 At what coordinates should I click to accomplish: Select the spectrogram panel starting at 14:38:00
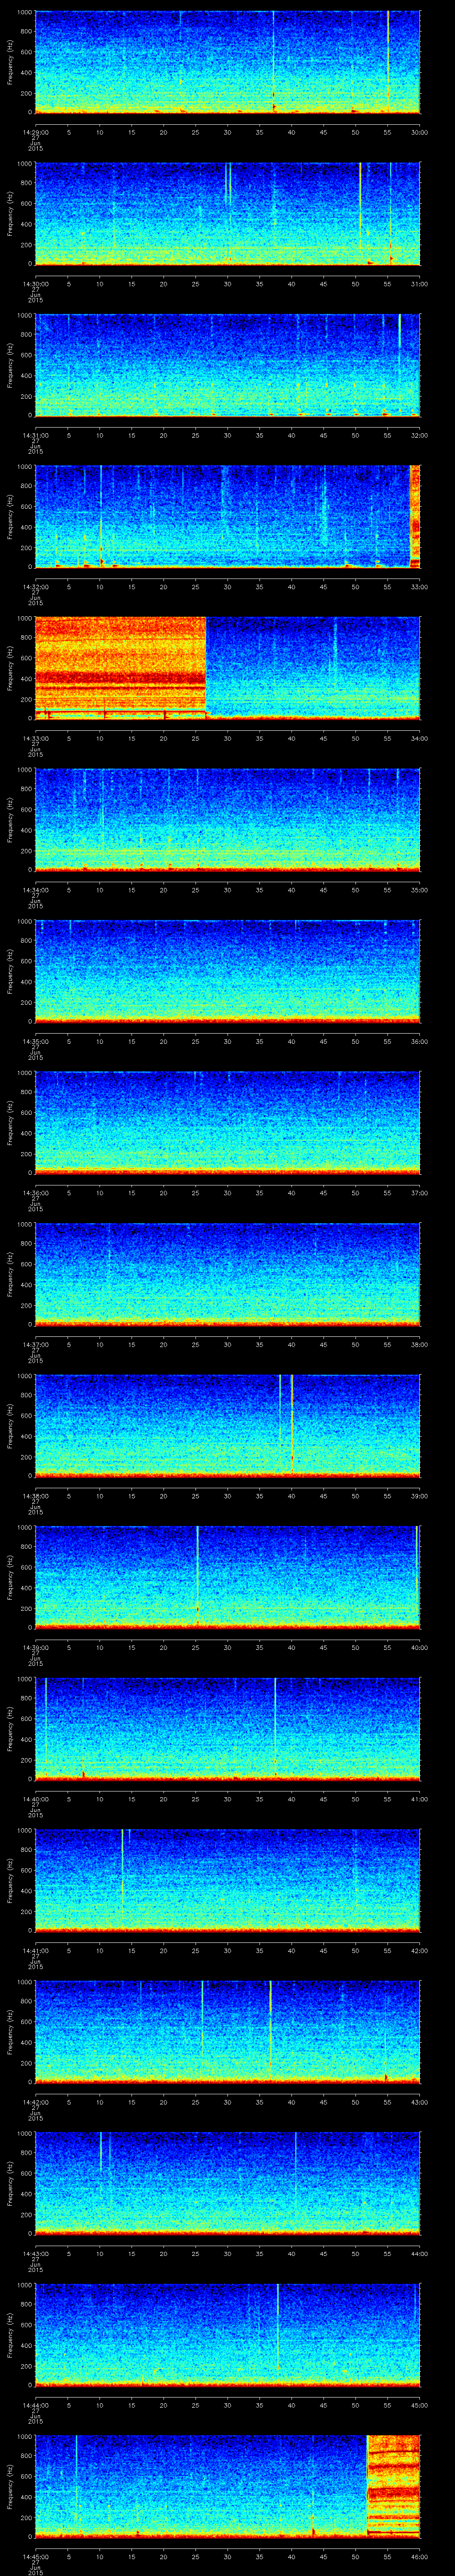(227, 1426)
